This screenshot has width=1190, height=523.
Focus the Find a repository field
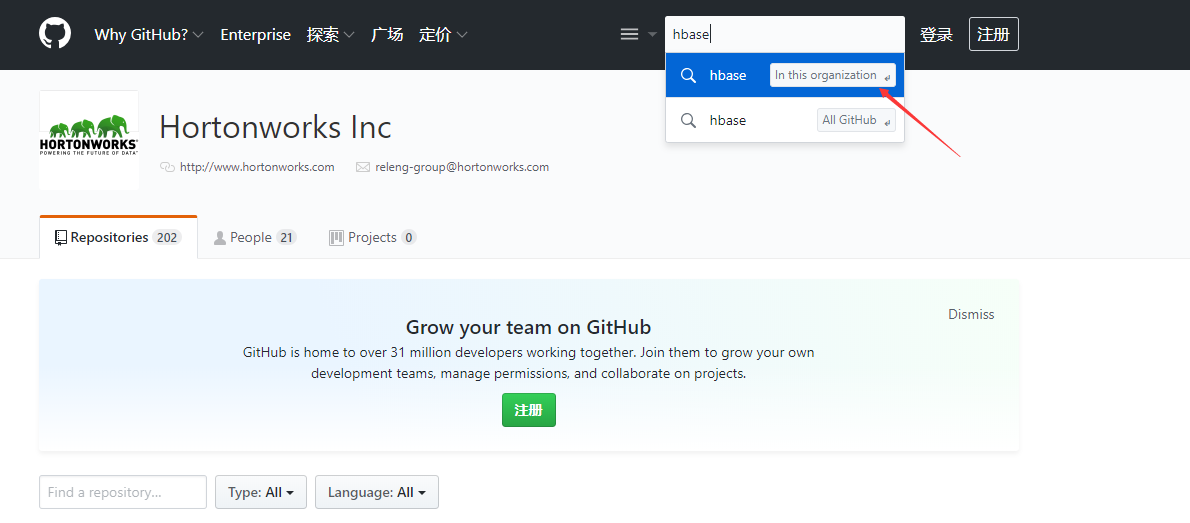coord(123,492)
